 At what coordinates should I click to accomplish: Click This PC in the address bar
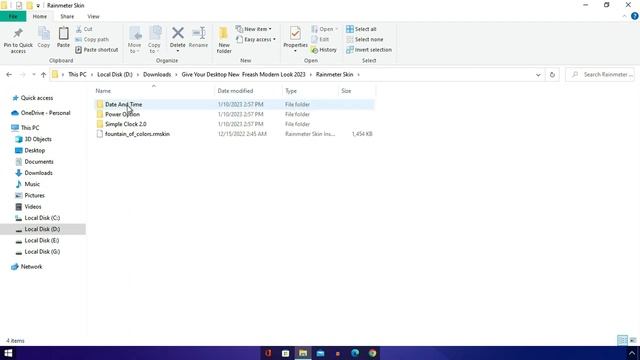coord(77,75)
